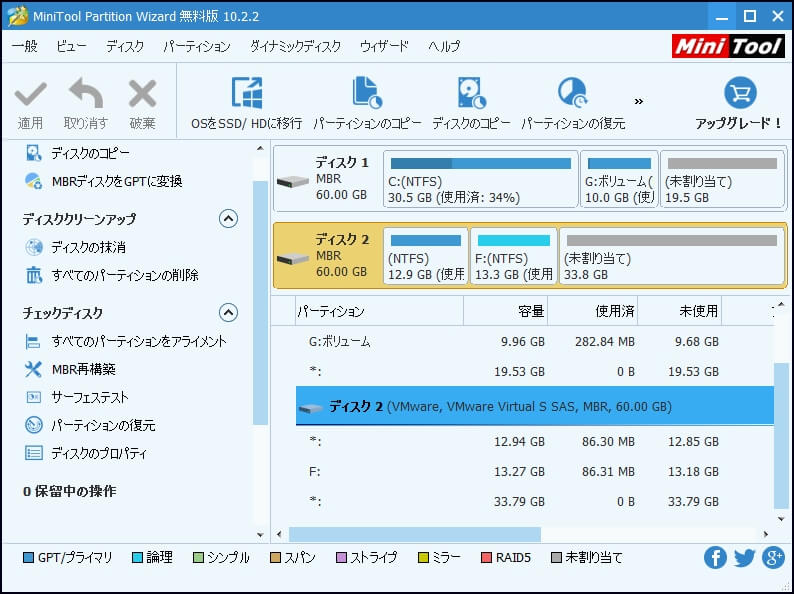Sort by the 使用済 column header
This screenshot has width=794, height=594.
tap(592, 311)
